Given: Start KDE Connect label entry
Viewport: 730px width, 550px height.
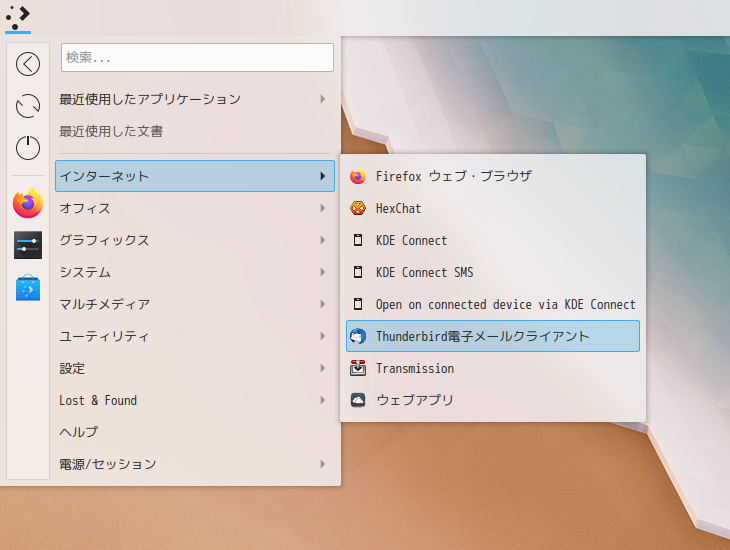Looking at the screenshot, I should tap(411, 240).
